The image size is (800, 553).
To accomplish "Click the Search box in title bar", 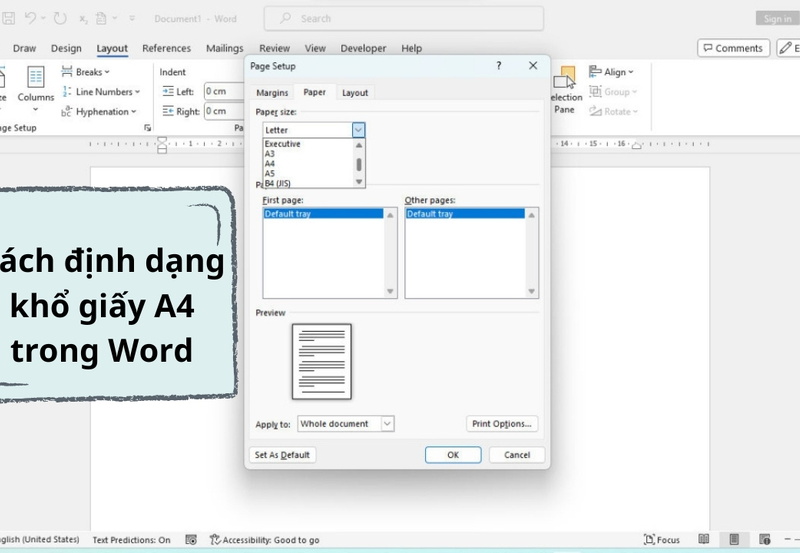I will (x=404, y=18).
